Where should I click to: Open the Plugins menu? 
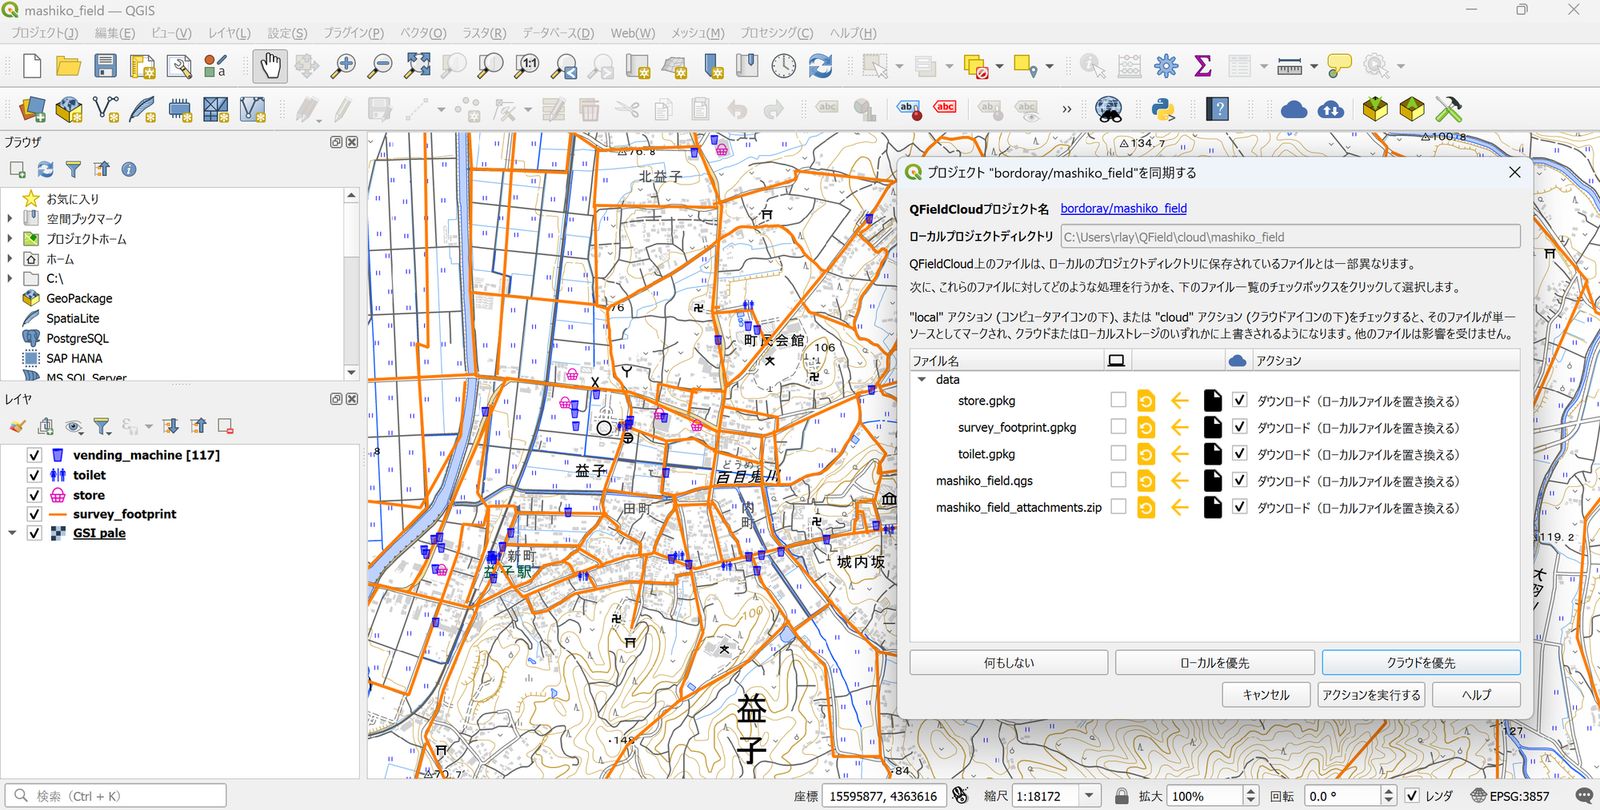(354, 33)
